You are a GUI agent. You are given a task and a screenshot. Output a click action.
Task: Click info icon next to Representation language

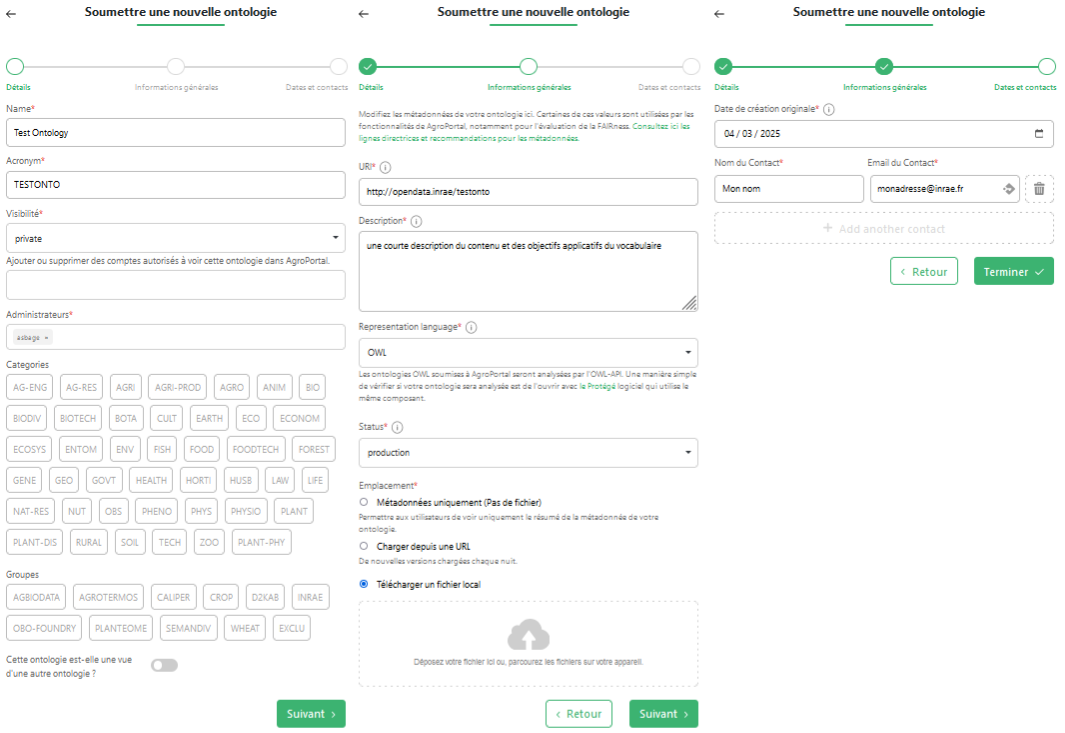click(x=471, y=327)
